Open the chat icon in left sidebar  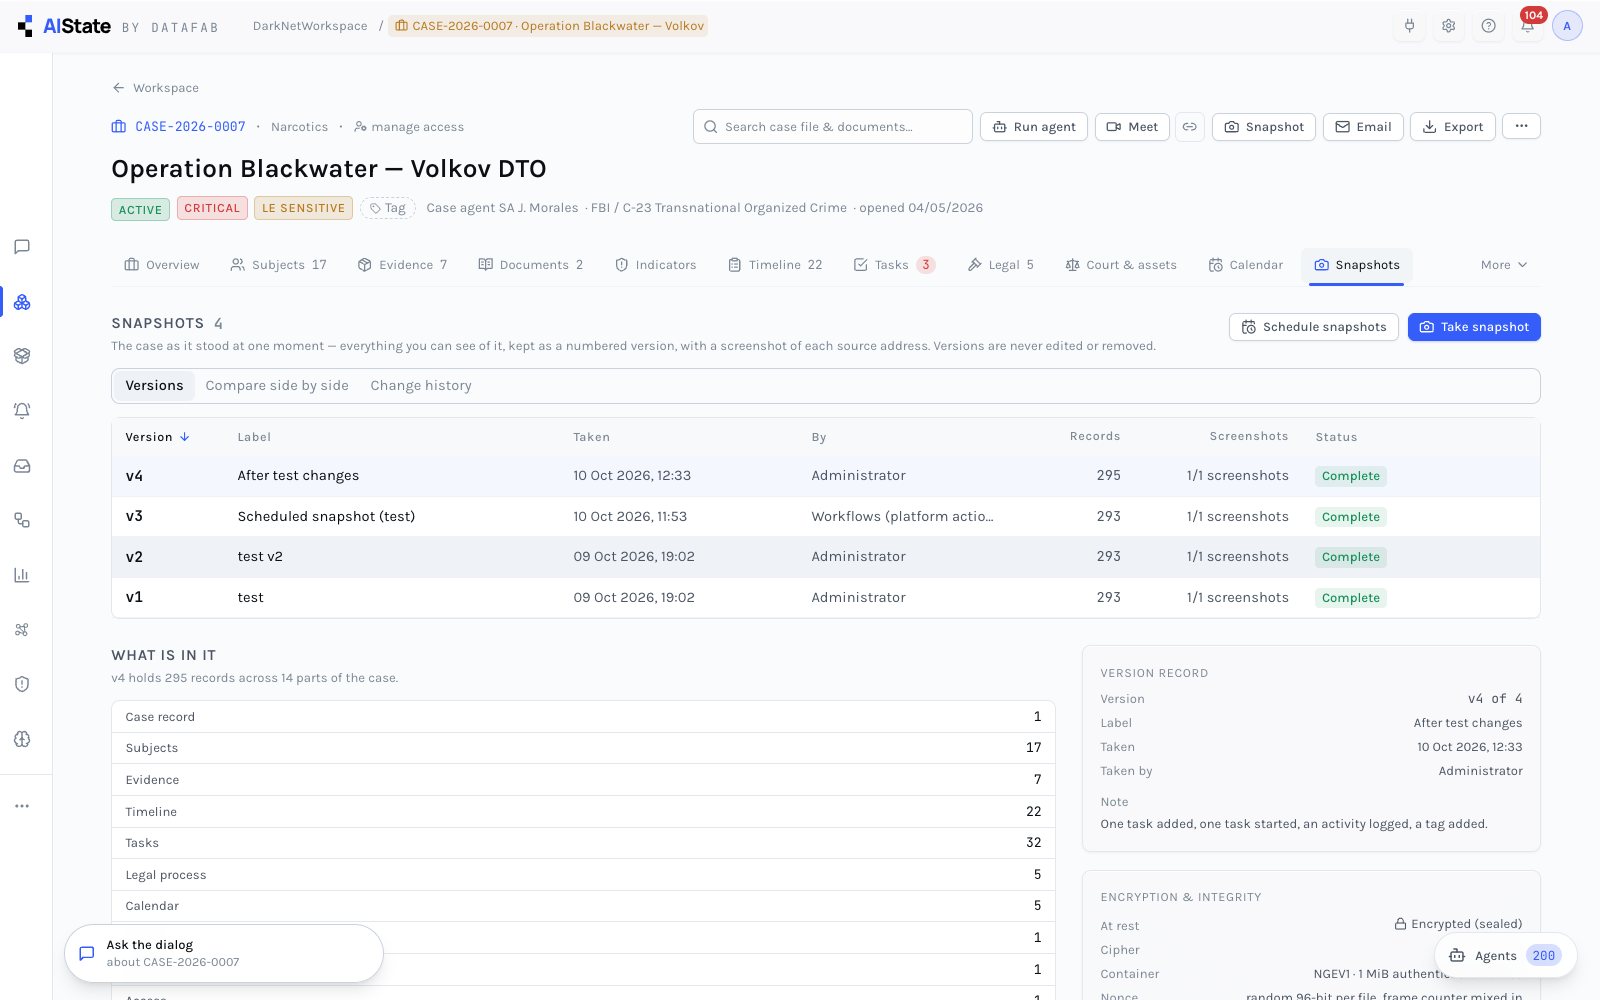22,247
